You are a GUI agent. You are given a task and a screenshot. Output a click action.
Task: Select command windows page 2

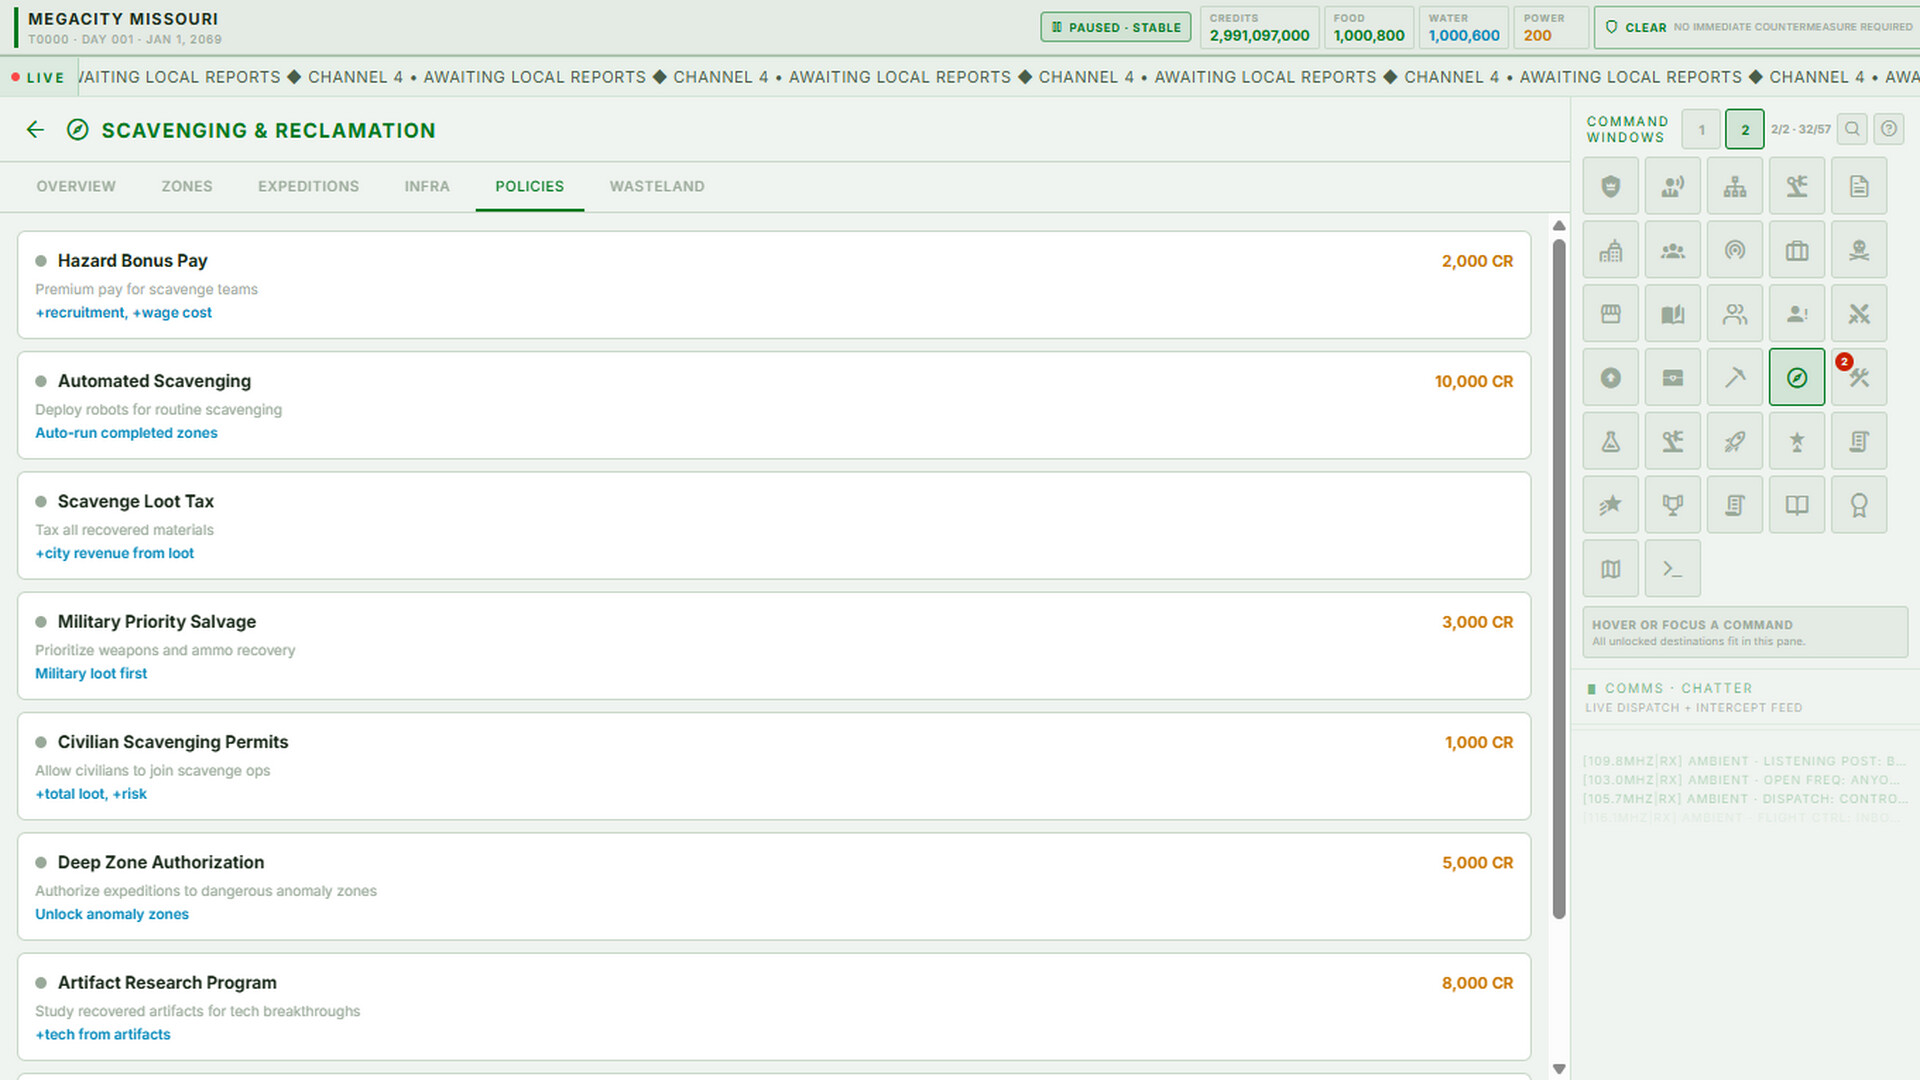[1745, 130]
